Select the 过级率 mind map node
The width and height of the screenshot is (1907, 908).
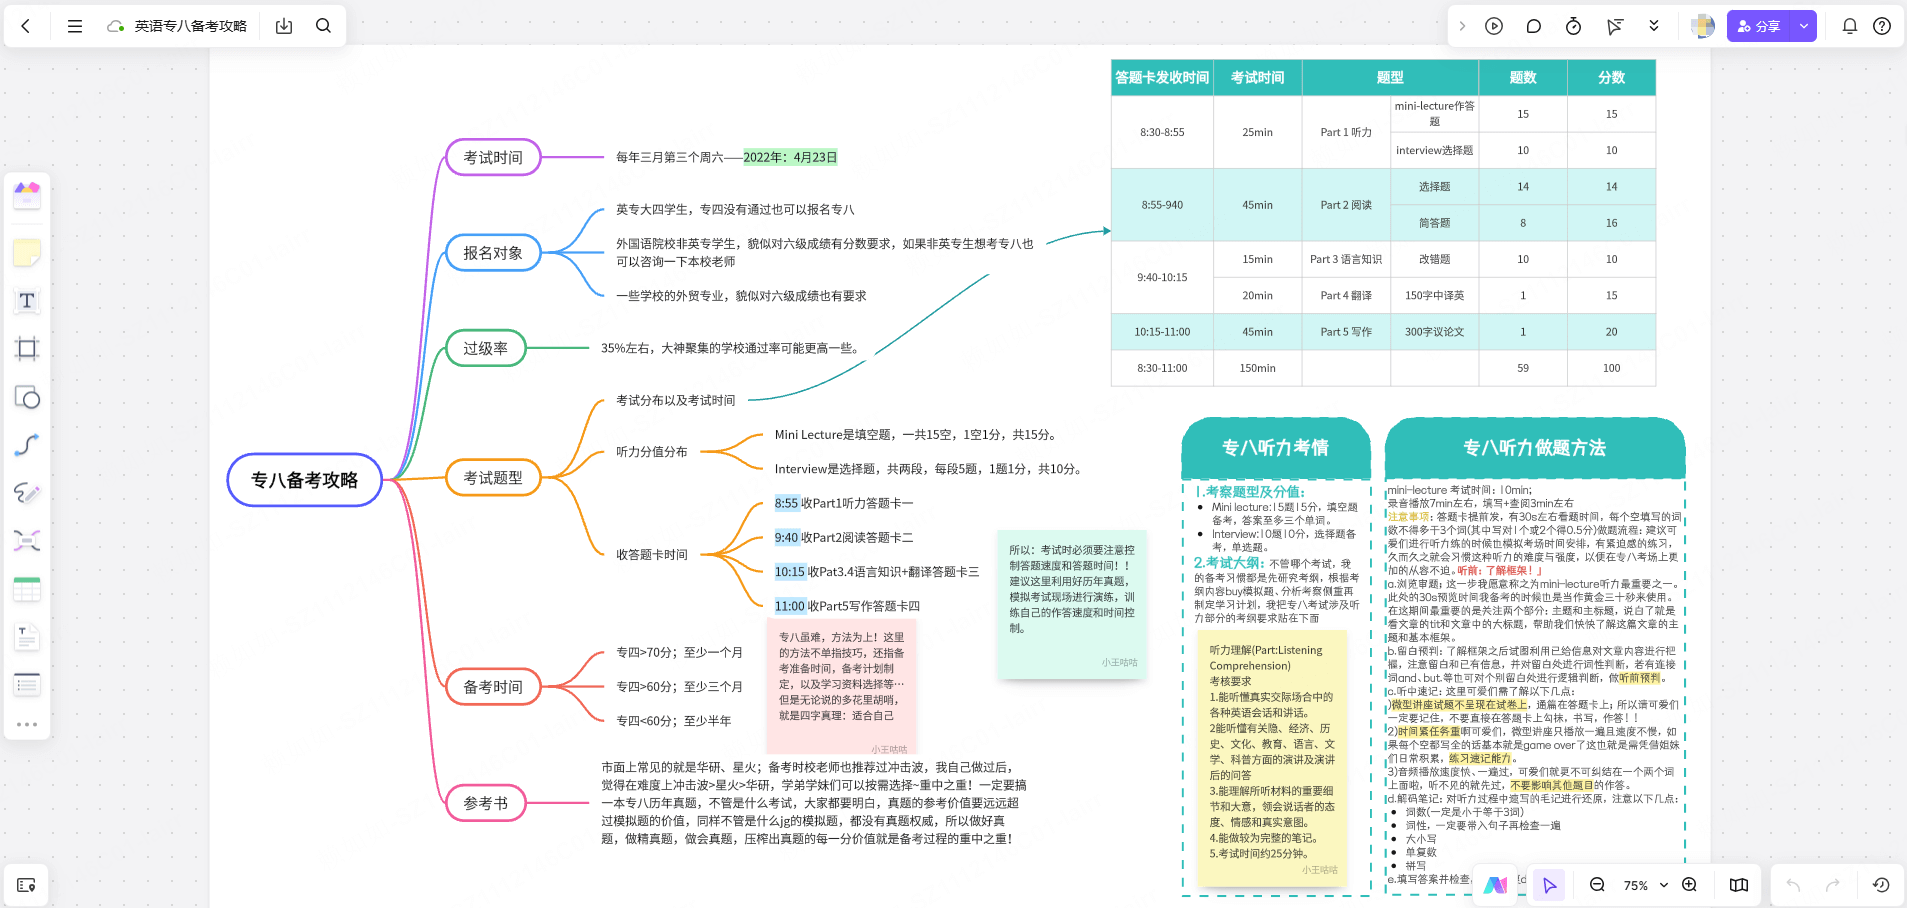click(486, 348)
